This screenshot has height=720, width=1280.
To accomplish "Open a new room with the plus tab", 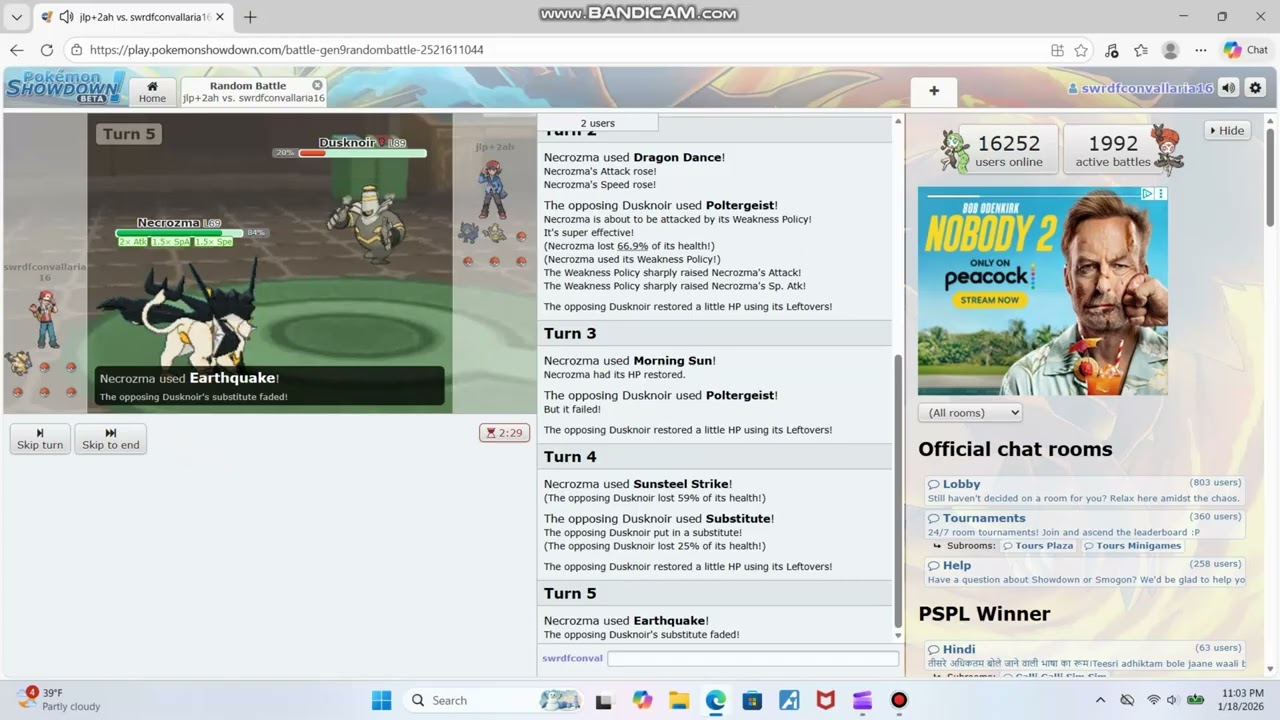I will point(934,91).
